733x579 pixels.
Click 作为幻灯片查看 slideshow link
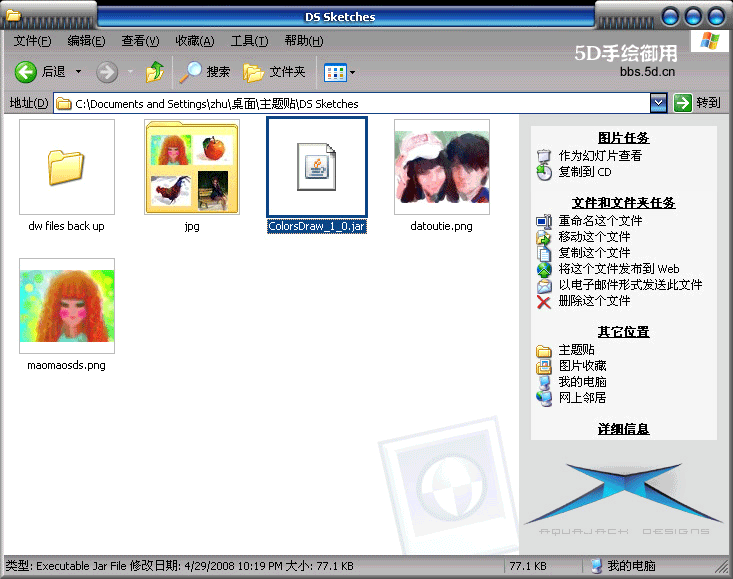tap(600, 156)
